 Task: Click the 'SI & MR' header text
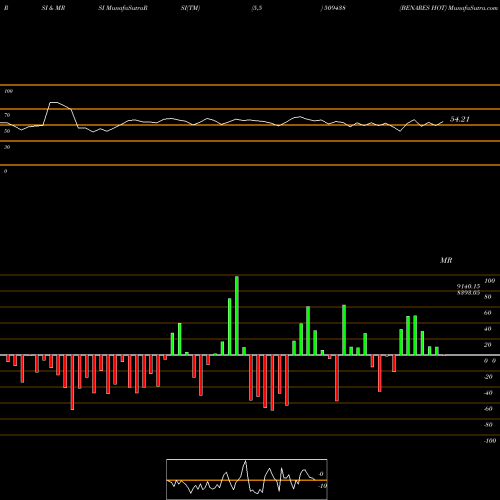coord(53,8)
